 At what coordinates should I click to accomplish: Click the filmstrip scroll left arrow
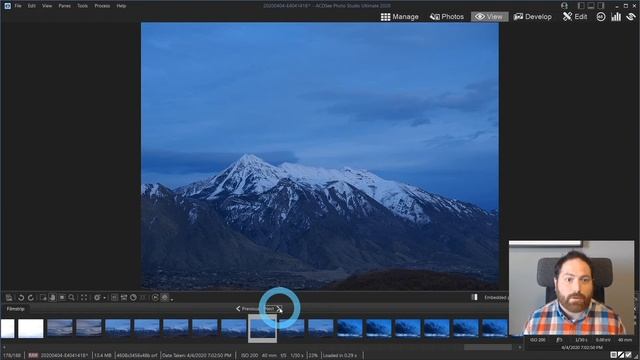pos(4,347)
